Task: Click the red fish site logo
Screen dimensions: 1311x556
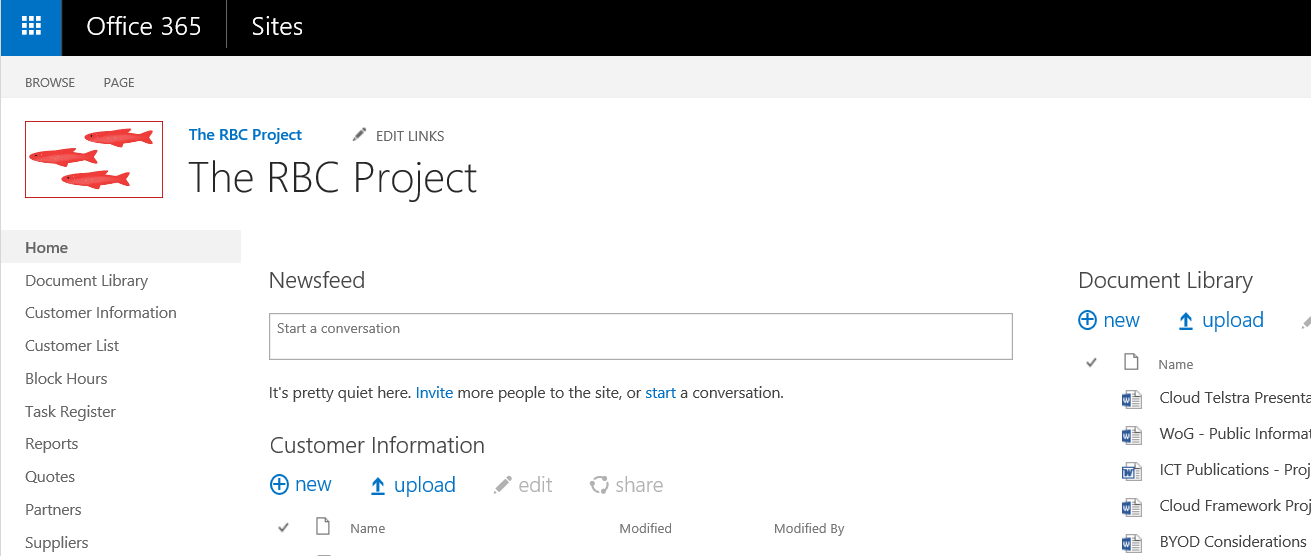Action: [x=94, y=159]
